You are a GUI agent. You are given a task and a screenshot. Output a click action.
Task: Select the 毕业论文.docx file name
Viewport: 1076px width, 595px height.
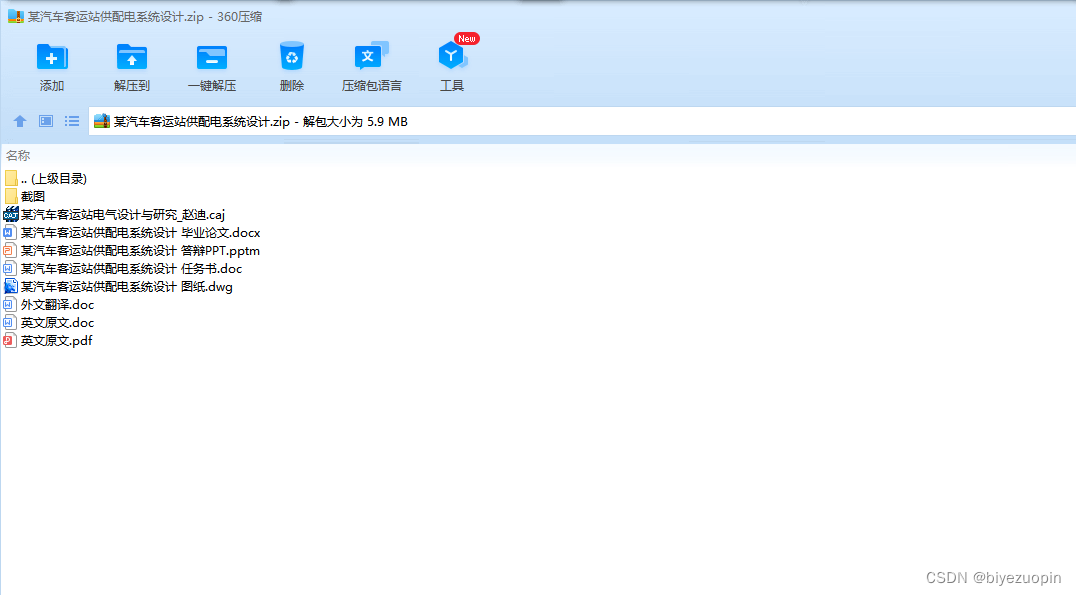(141, 233)
